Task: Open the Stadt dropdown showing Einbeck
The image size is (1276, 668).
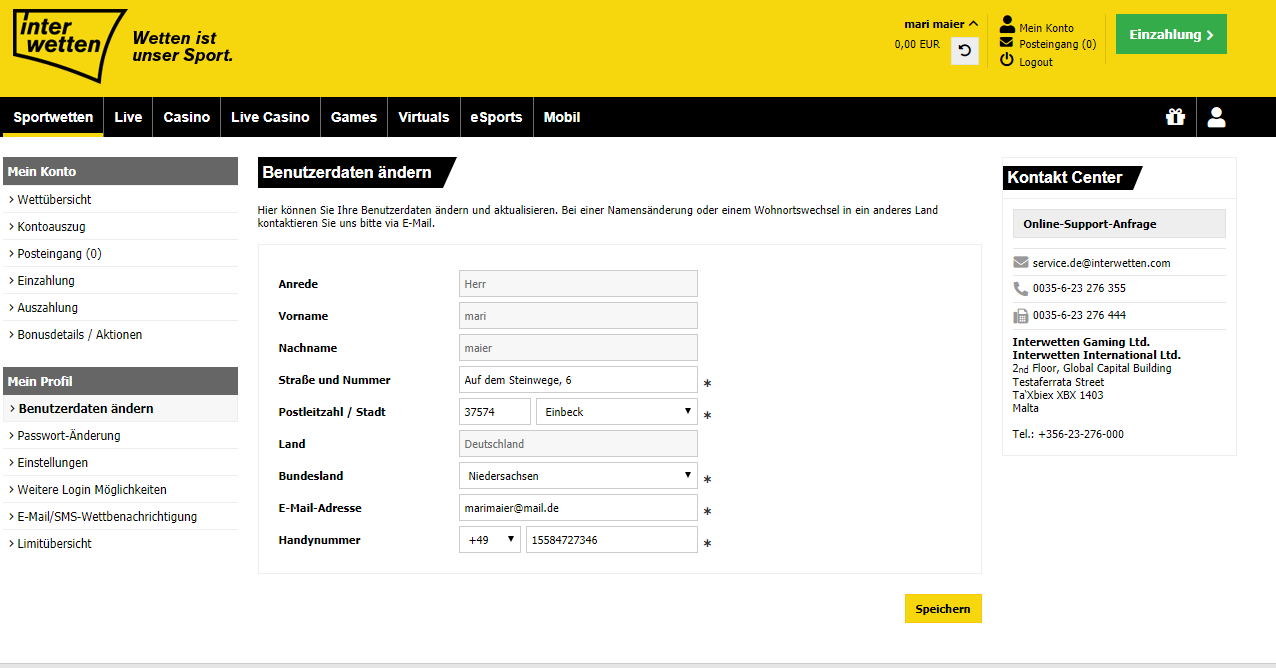Action: (x=617, y=412)
